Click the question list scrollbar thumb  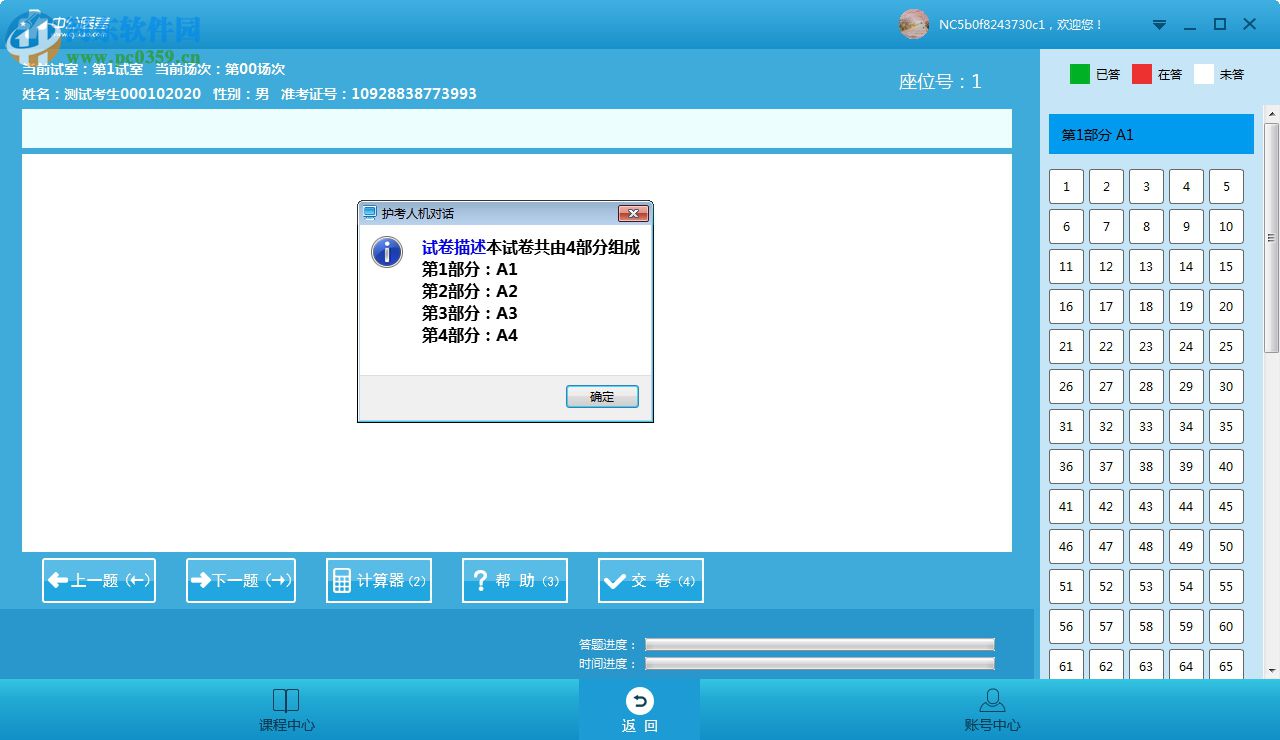(x=1272, y=237)
